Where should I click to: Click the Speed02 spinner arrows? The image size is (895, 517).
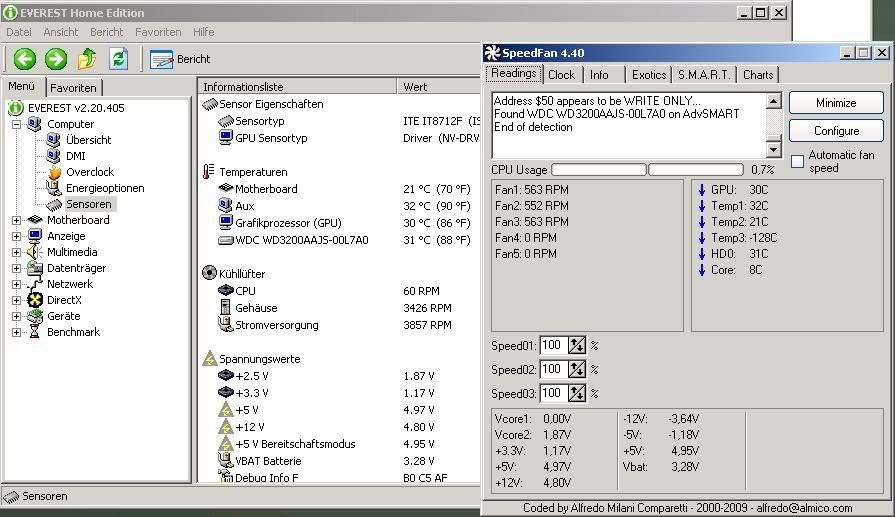coord(577,369)
